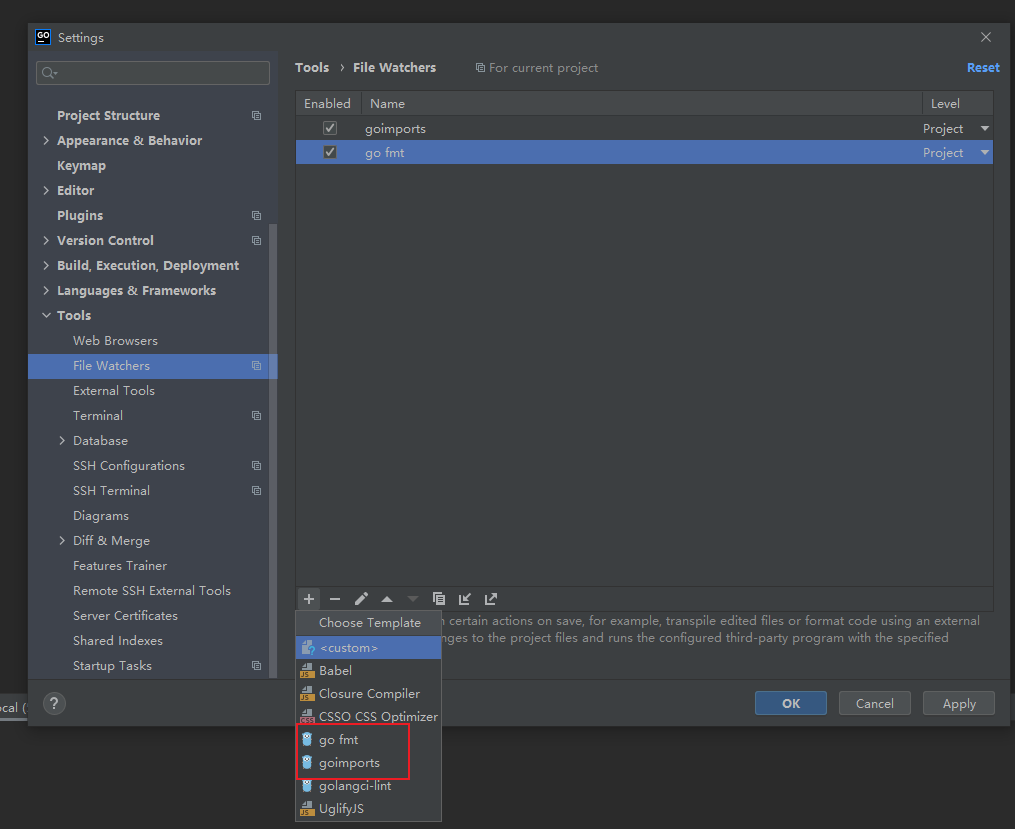Click the export watchers icon
Viewport: 1015px width, 829px height.
click(491, 599)
